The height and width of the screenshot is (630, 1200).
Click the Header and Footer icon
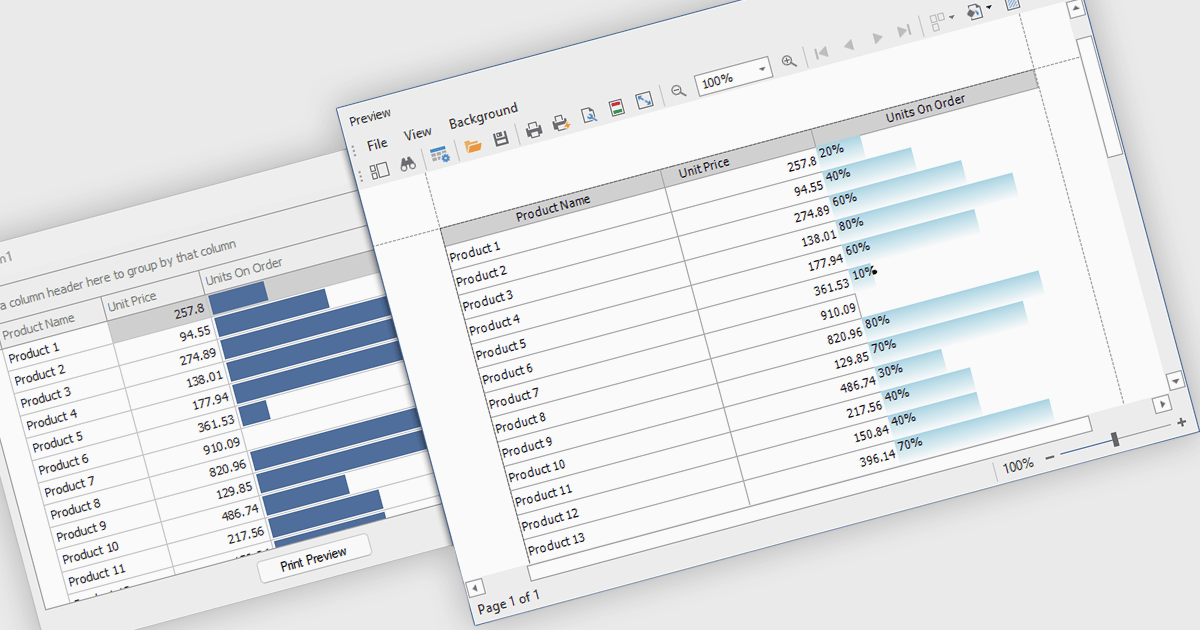coord(617,108)
